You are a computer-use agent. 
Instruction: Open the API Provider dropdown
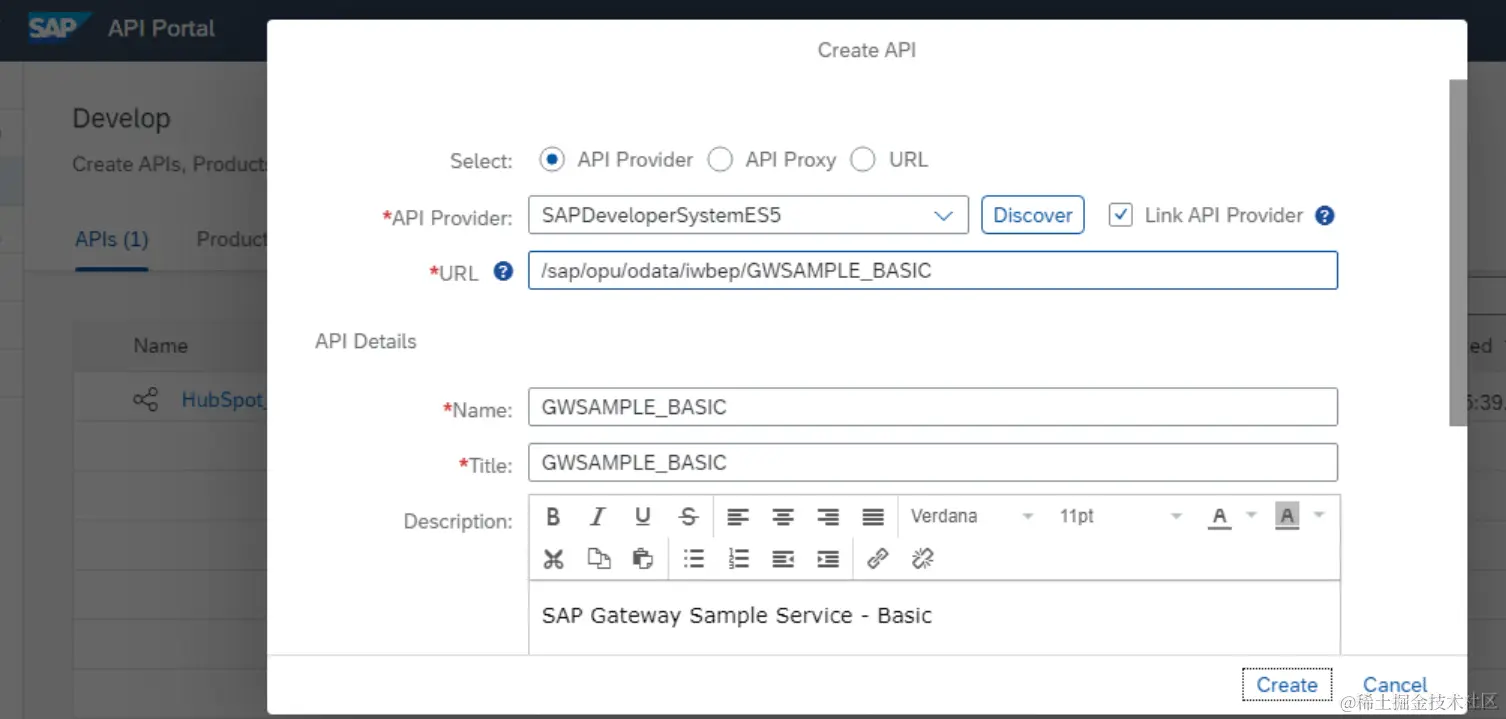pyautogui.click(x=942, y=215)
